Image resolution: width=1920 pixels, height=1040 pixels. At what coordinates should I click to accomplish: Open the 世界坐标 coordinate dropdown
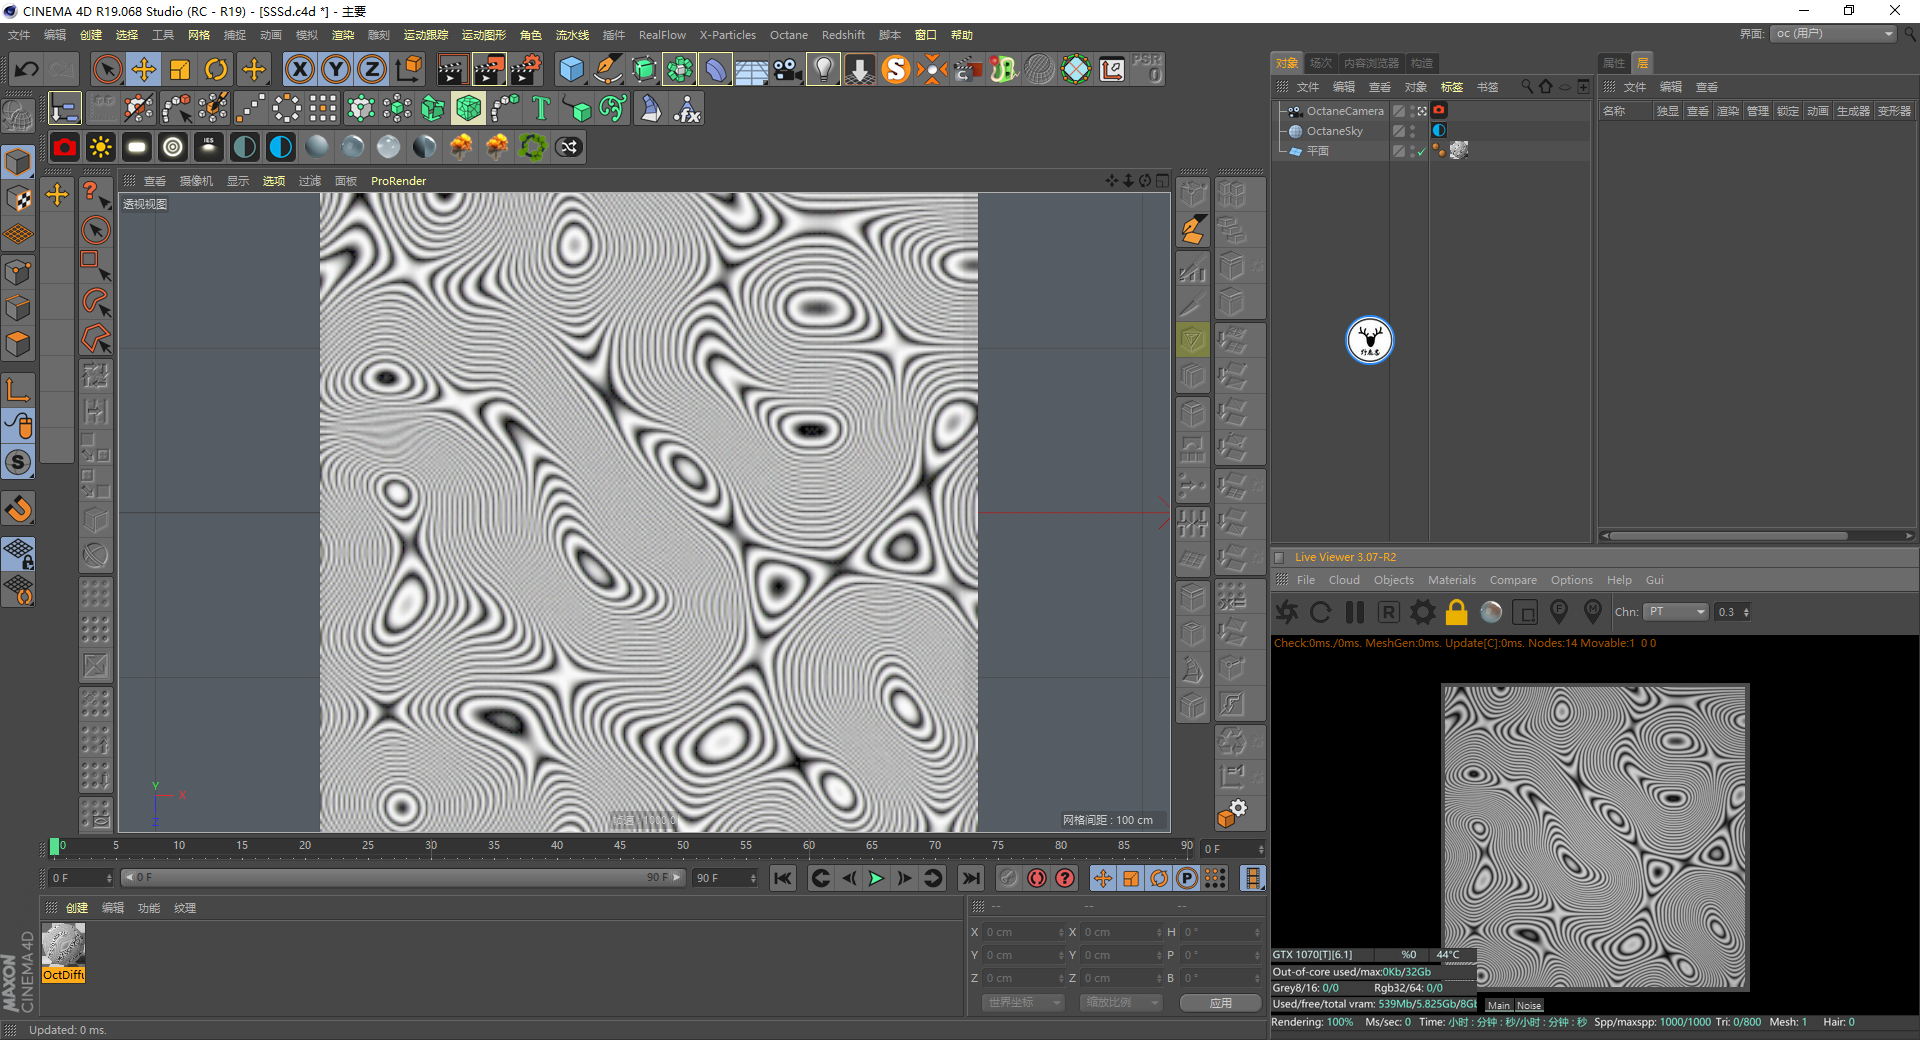[1022, 1002]
